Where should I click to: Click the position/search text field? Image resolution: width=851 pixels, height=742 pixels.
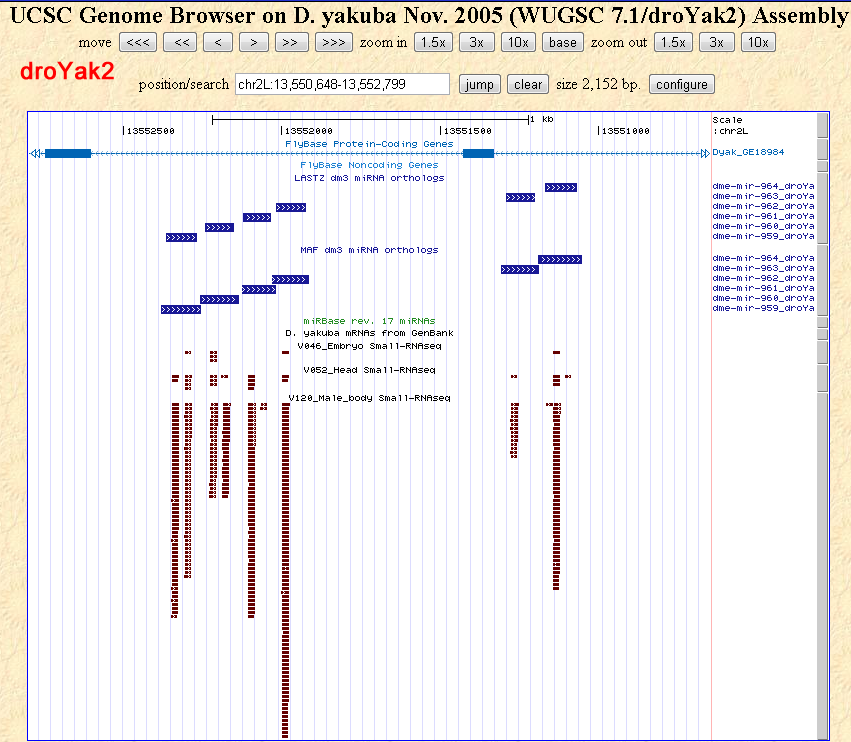342,84
